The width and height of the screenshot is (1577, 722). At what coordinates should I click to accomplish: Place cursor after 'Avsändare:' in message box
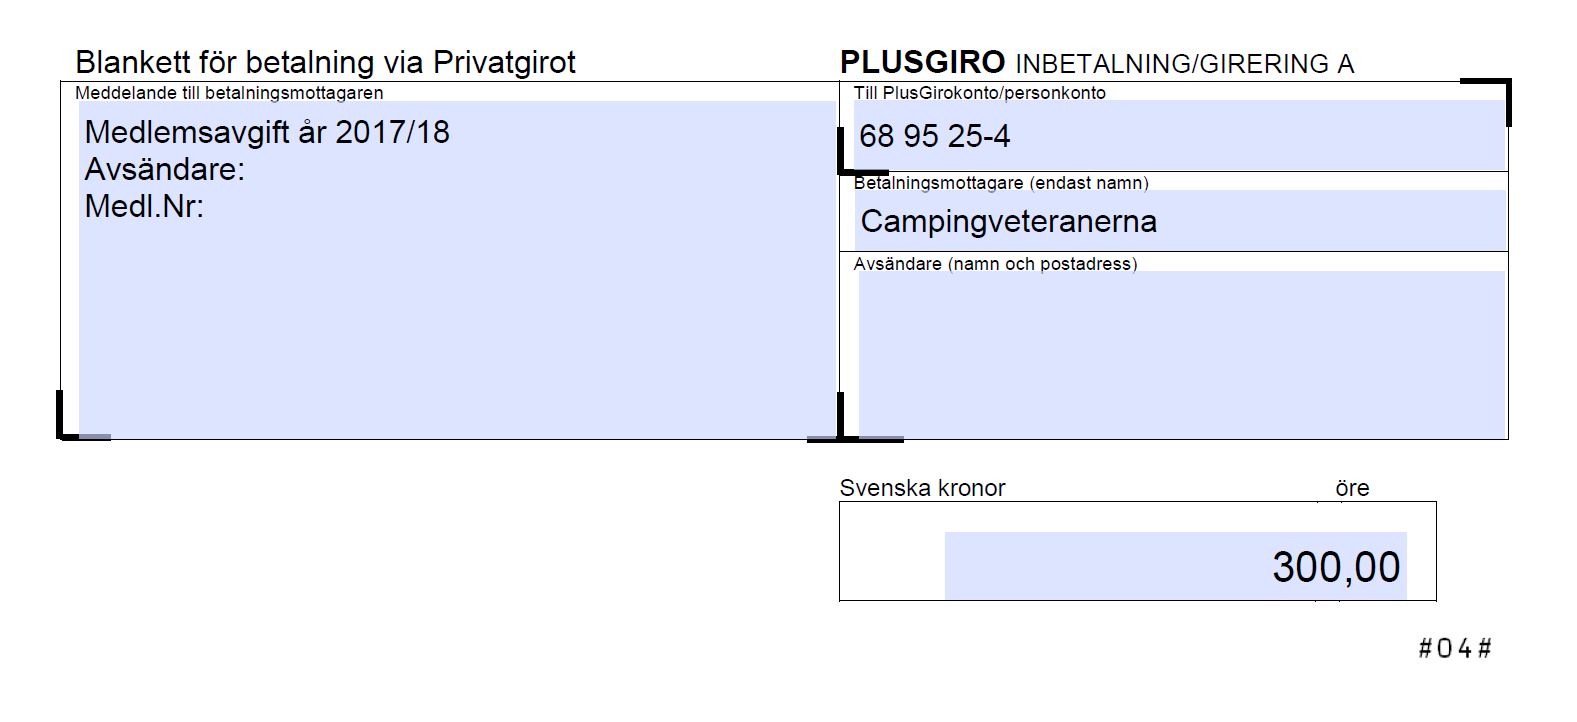tap(248, 169)
